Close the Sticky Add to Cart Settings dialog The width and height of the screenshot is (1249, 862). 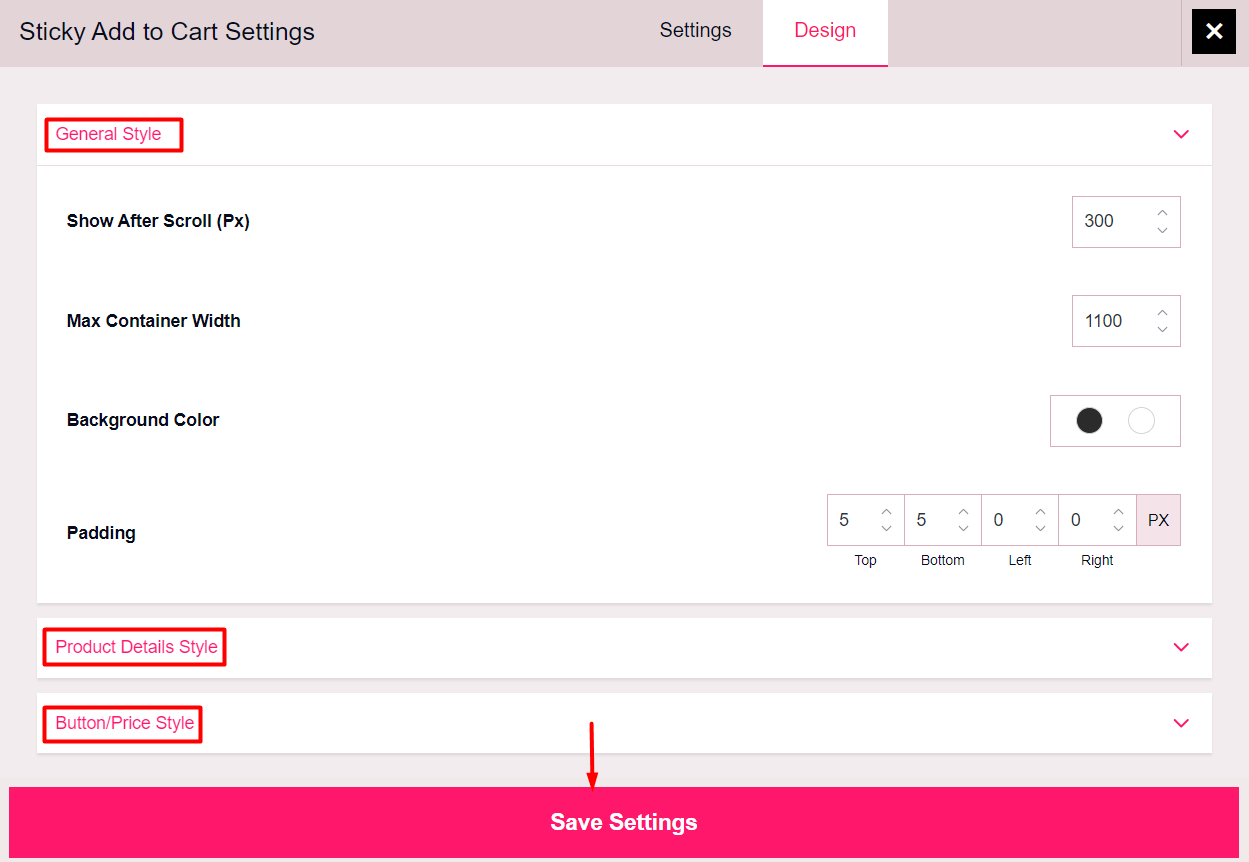(1213, 31)
